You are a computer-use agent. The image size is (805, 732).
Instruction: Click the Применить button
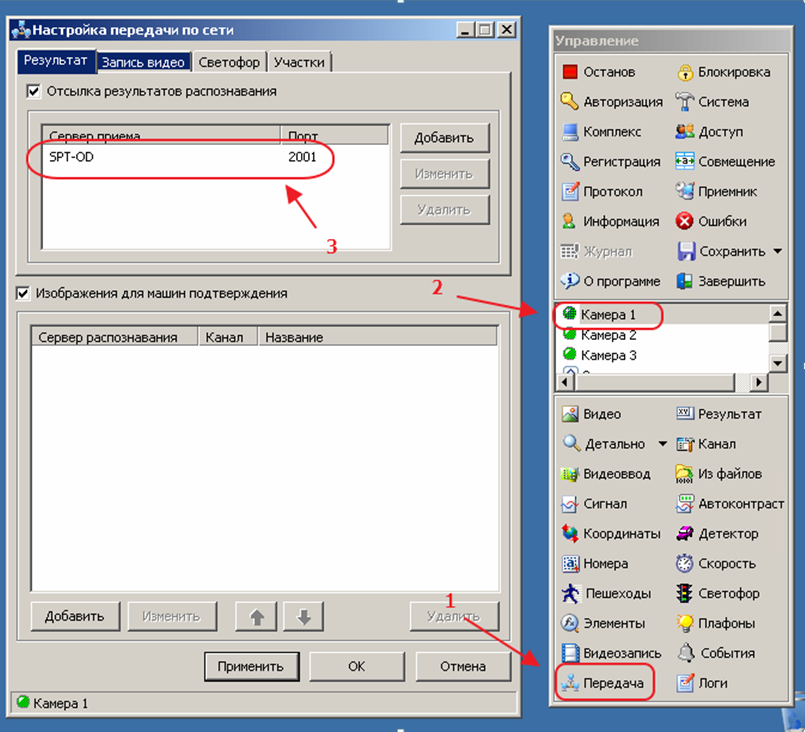pyautogui.click(x=251, y=666)
